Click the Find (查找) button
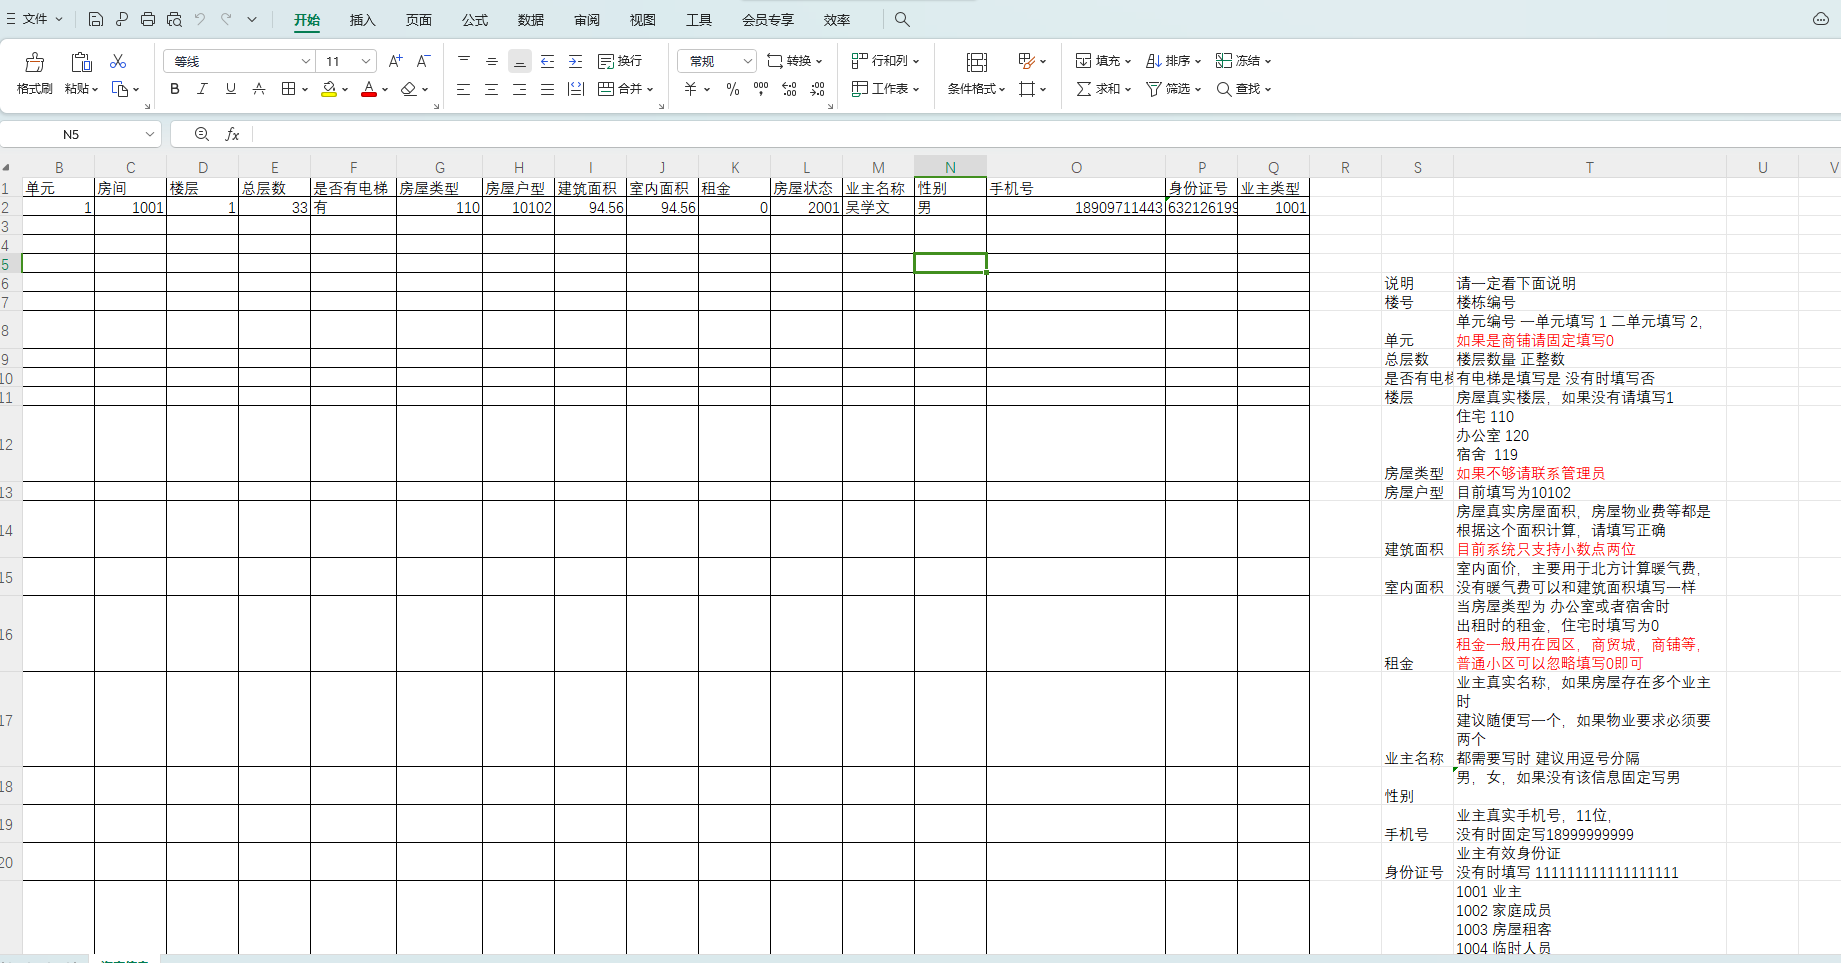Image resolution: width=1841 pixels, height=963 pixels. pyautogui.click(x=1243, y=89)
